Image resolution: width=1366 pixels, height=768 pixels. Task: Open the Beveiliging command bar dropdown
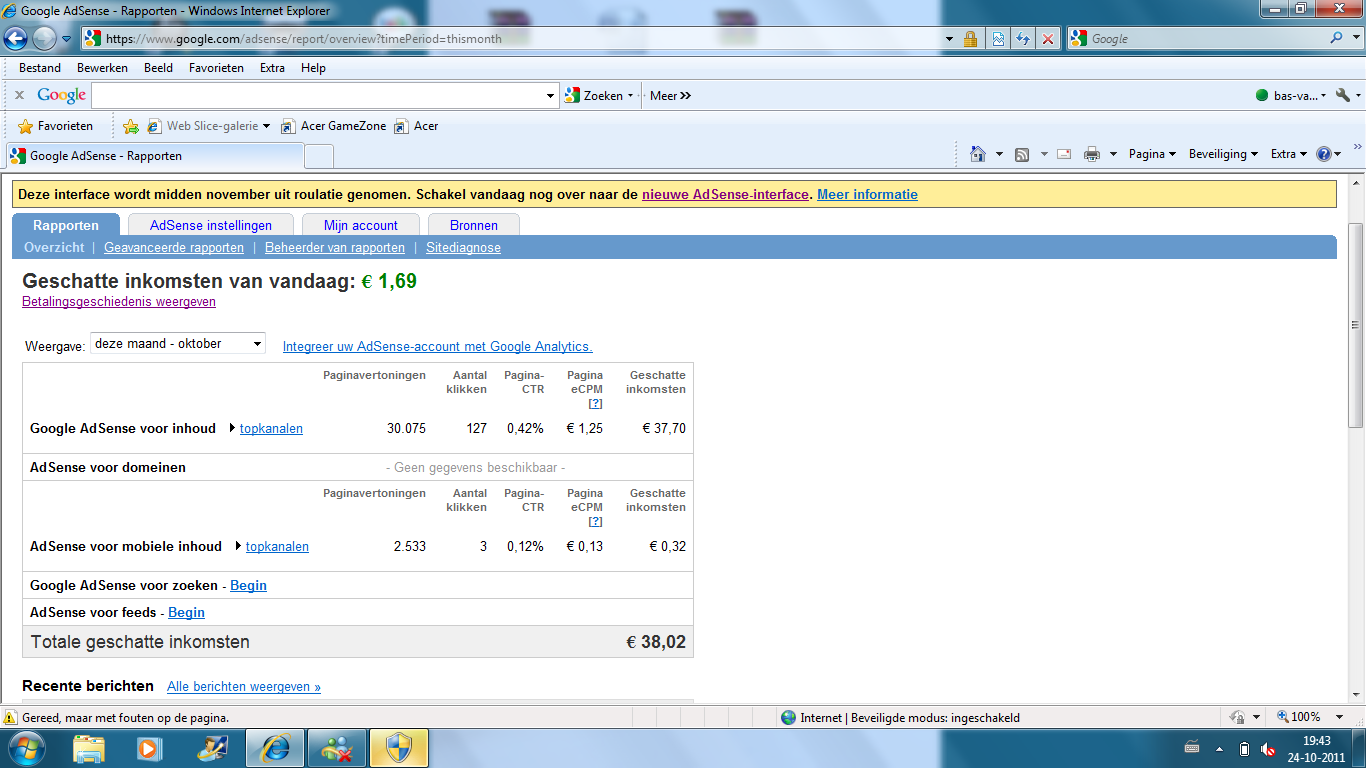[x=1225, y=154]
